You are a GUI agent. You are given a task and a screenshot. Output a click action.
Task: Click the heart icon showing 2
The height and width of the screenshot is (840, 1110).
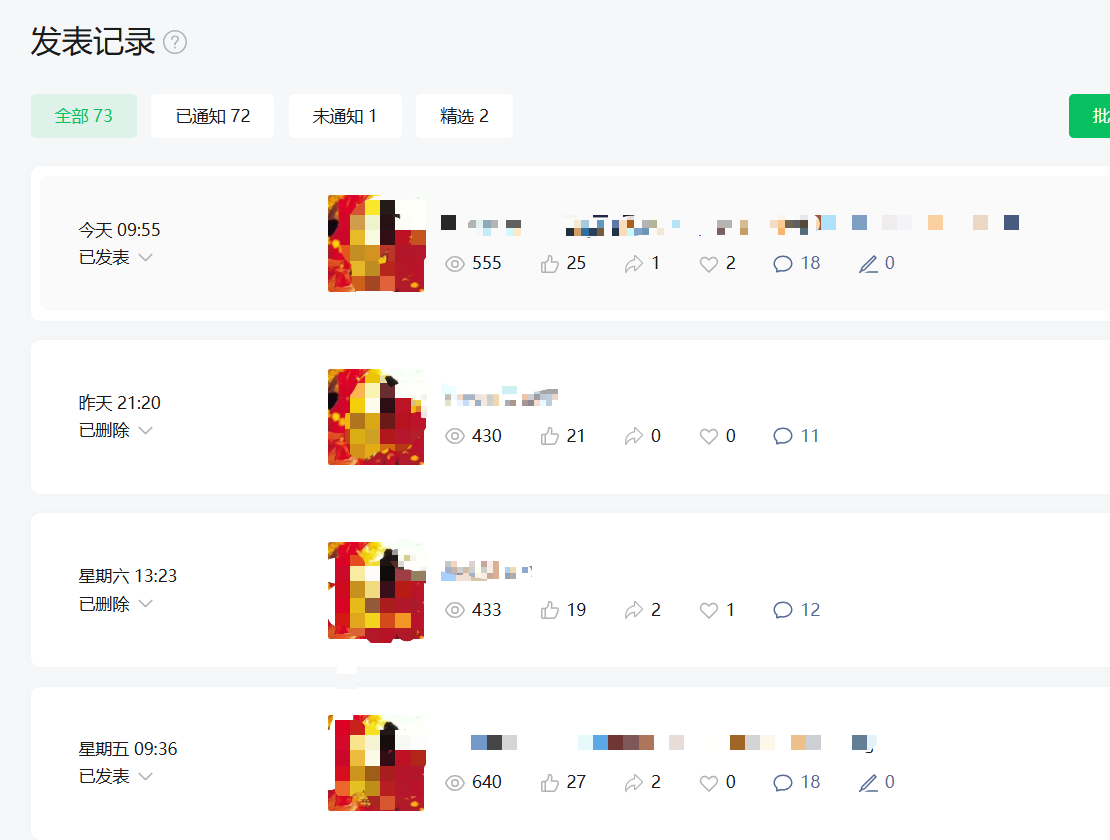(709, 264)
